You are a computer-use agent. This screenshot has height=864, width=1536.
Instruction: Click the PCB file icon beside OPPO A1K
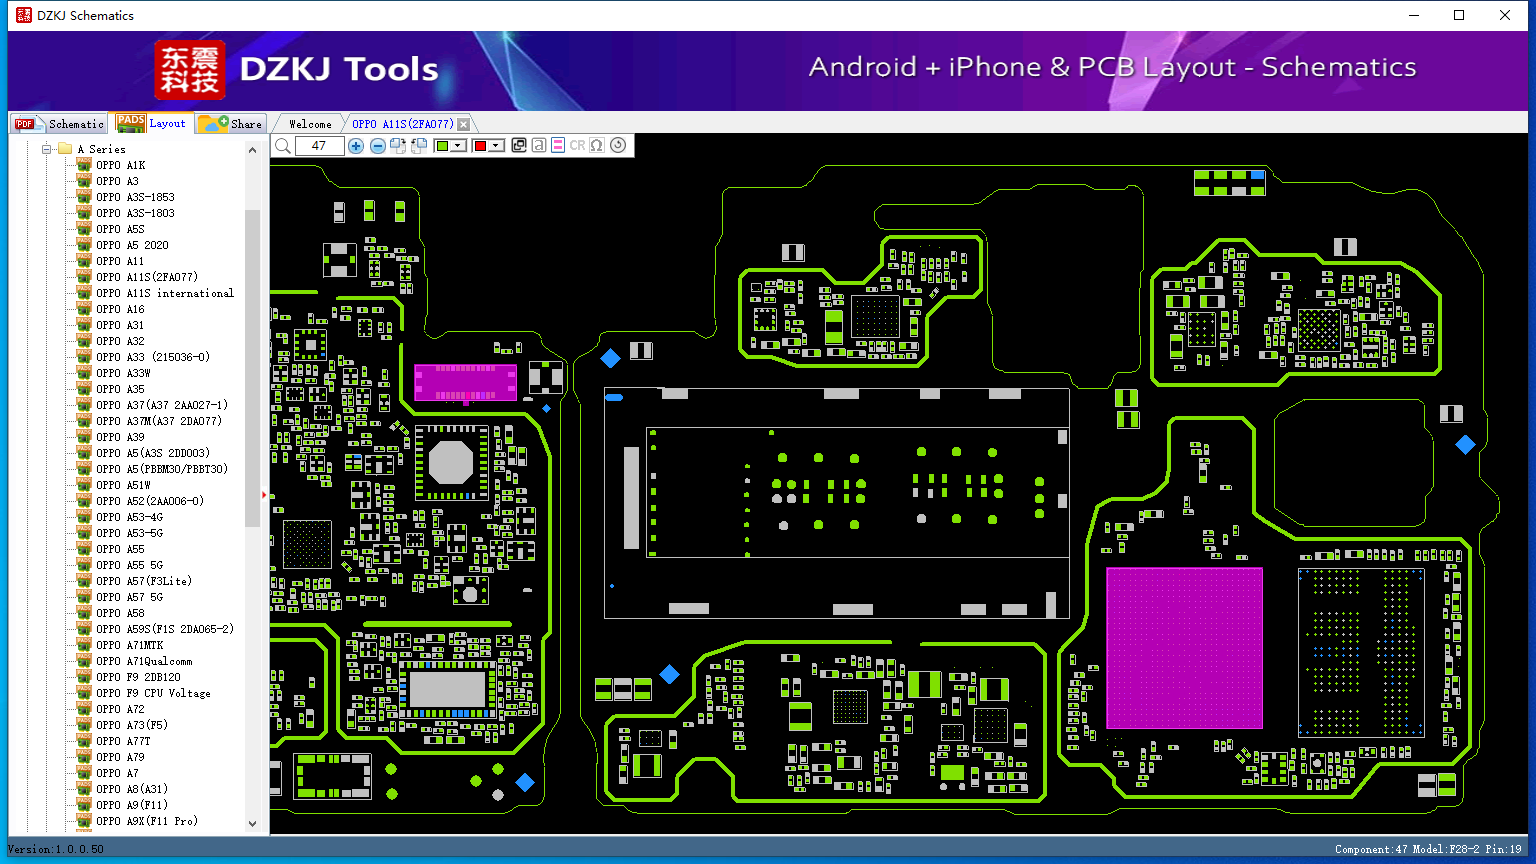click(84, 165)
